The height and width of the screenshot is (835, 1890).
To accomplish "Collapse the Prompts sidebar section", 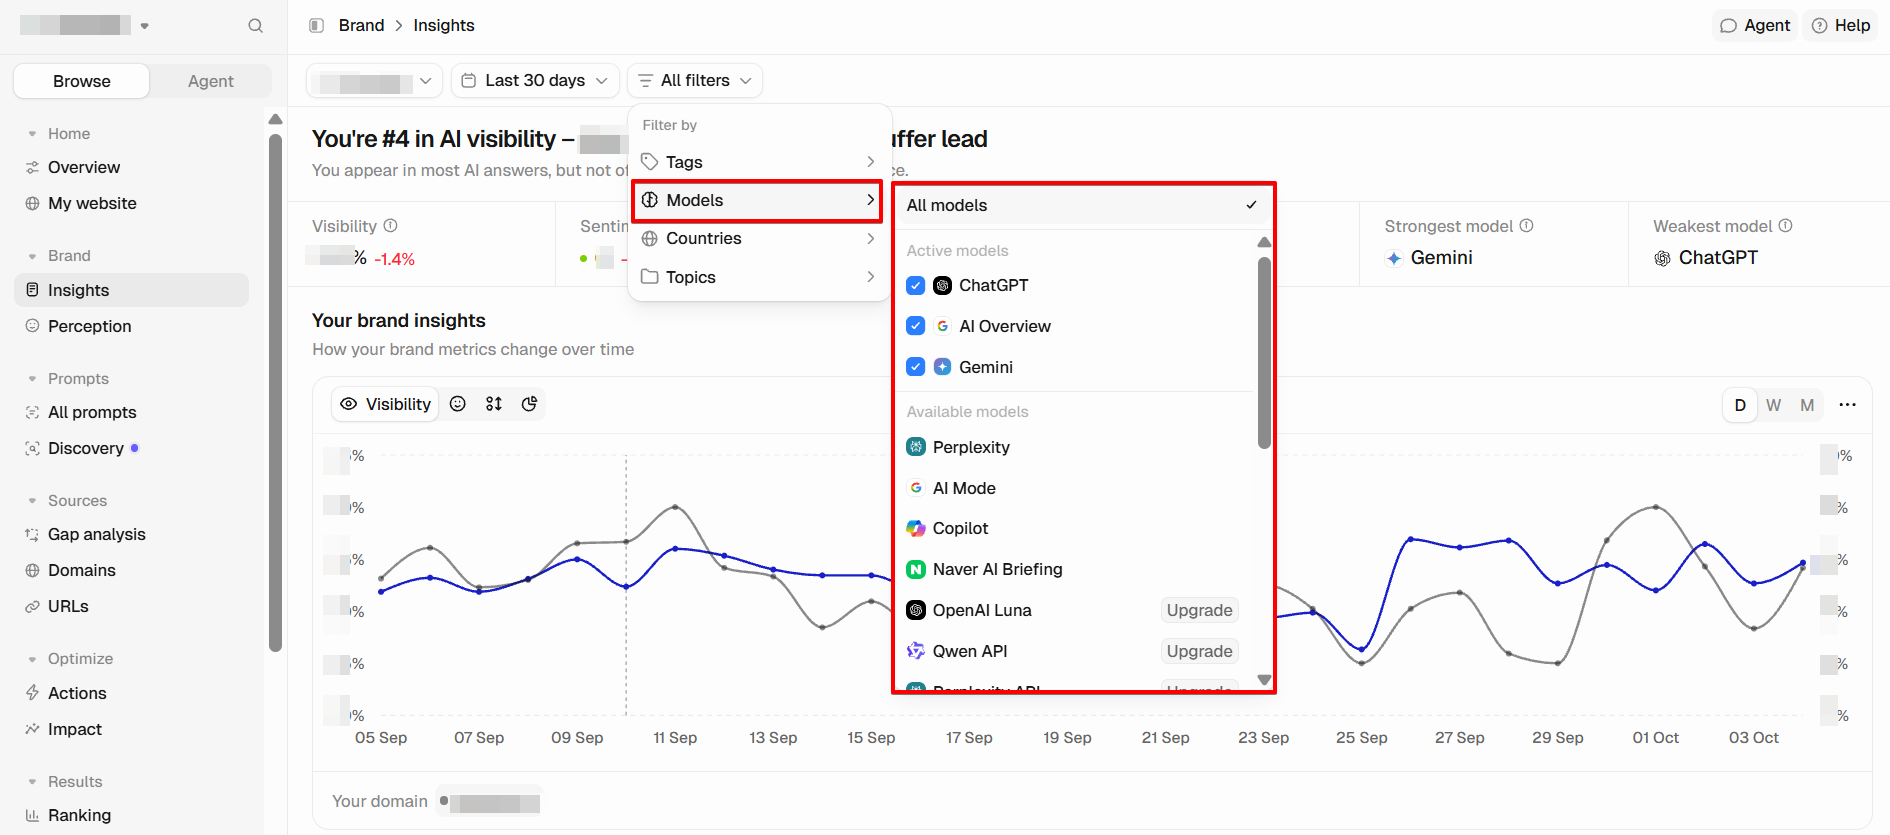I will click(32, 379).
